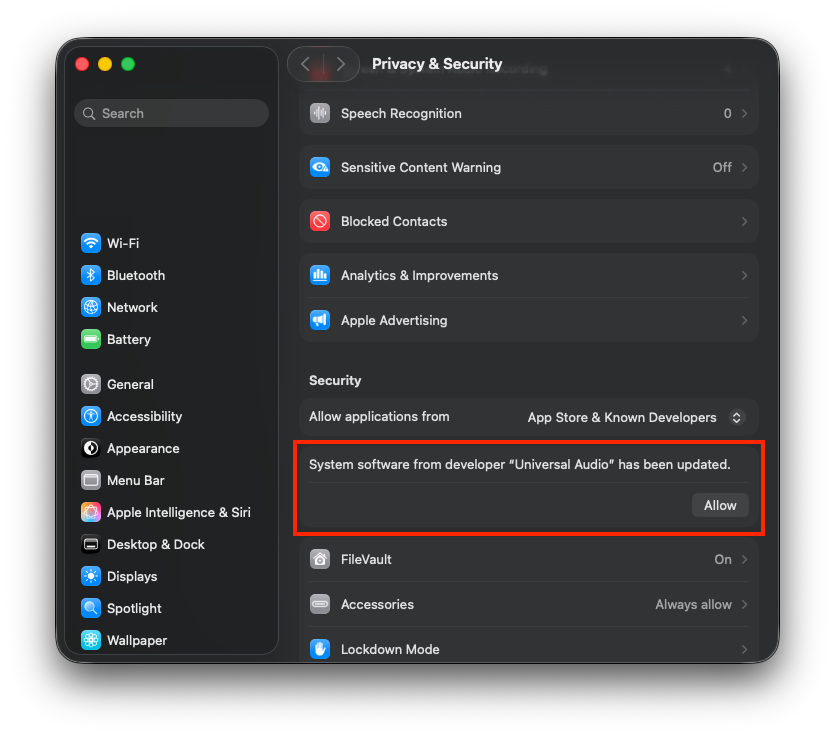Click the Search field in sidebar

[x=171, y=113]
